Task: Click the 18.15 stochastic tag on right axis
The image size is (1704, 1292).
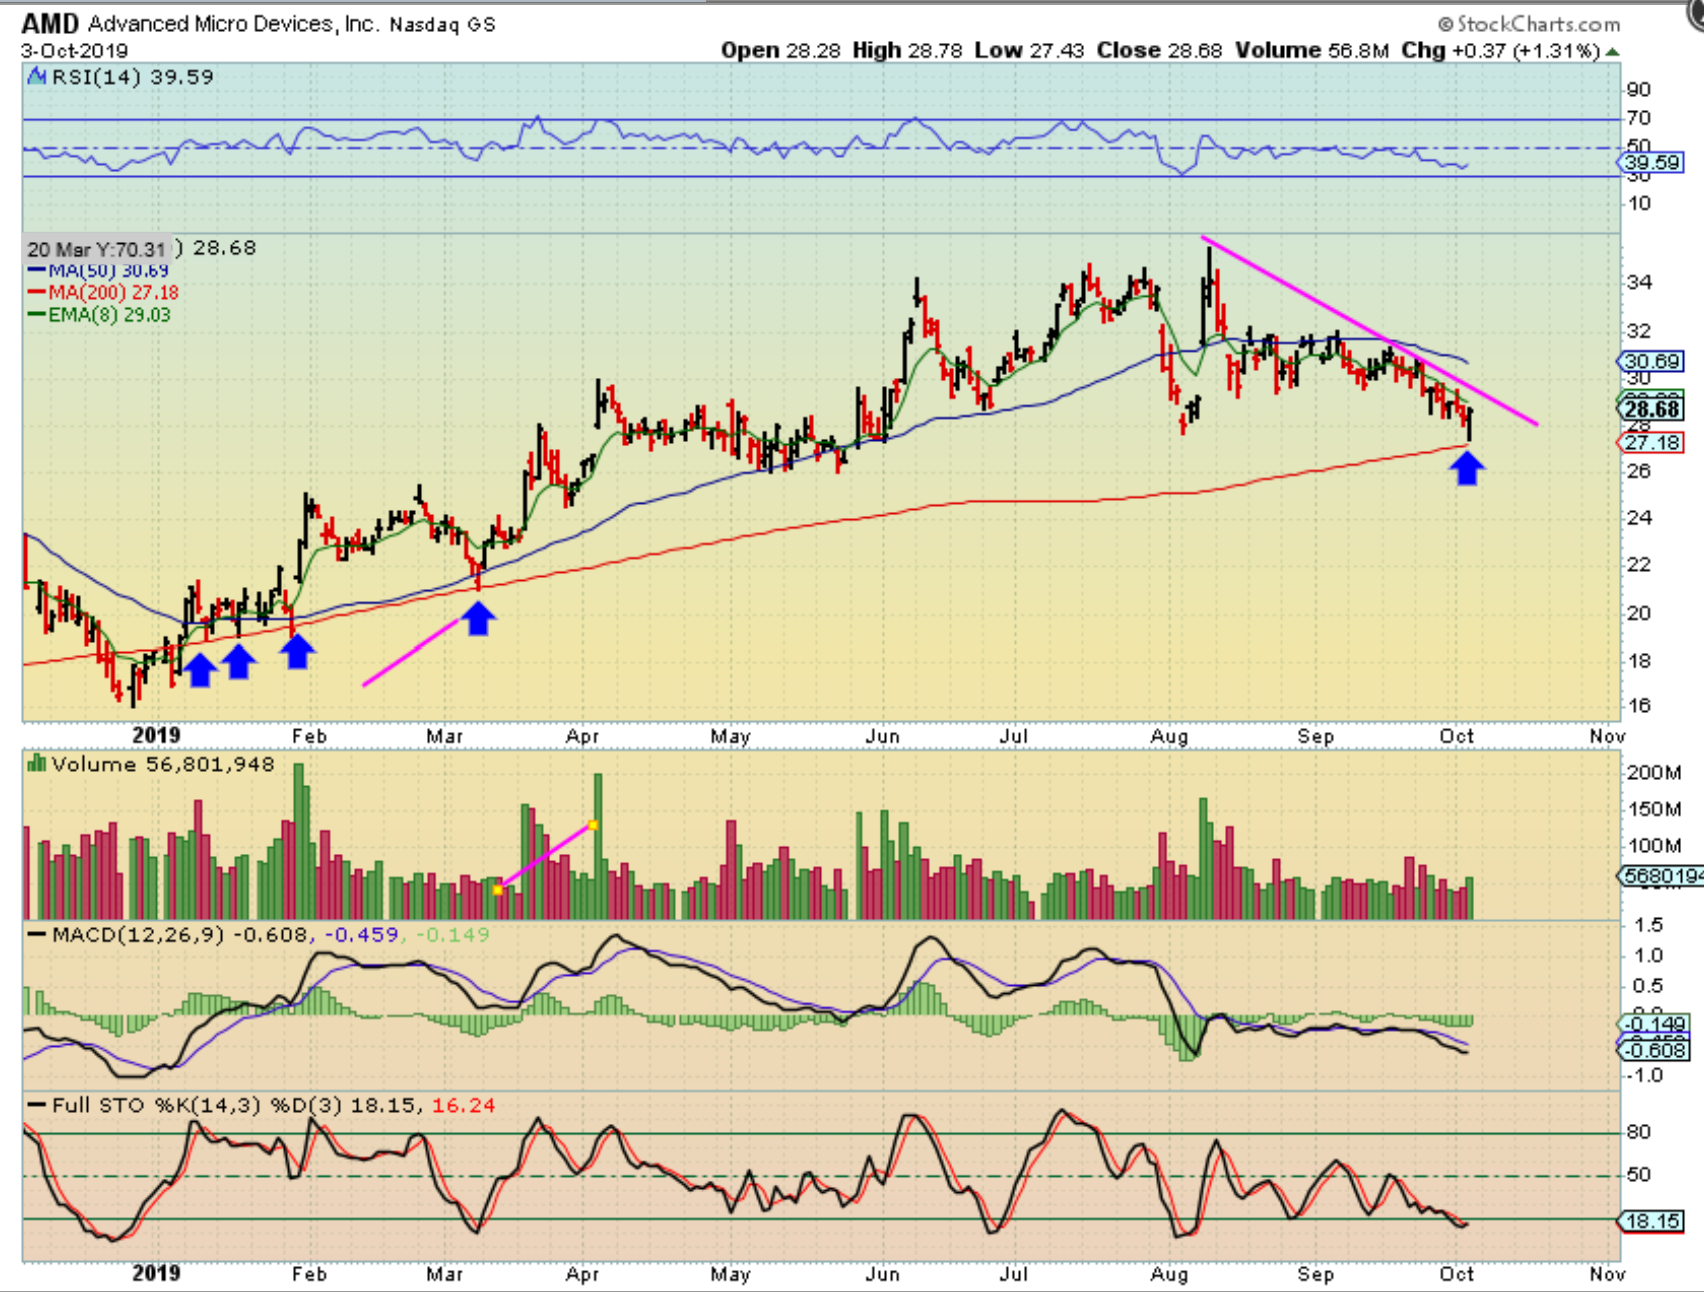Action: point(1651,1221)
